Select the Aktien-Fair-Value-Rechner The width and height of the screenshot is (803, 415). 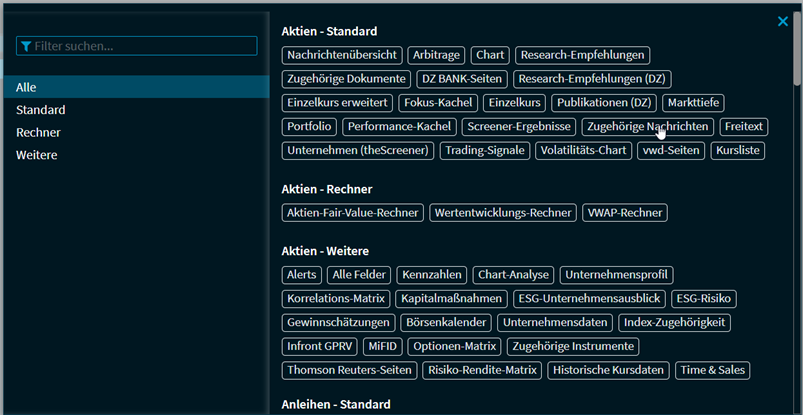pyautogui.click(x=353, y=212)
